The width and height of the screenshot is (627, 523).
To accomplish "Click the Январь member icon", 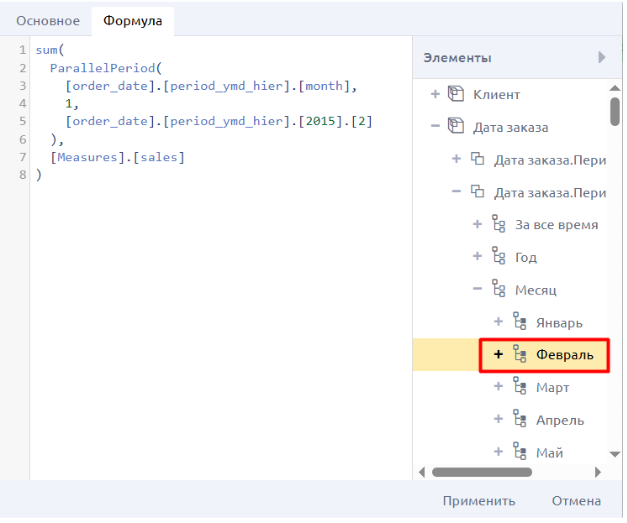I will [519, 322].
